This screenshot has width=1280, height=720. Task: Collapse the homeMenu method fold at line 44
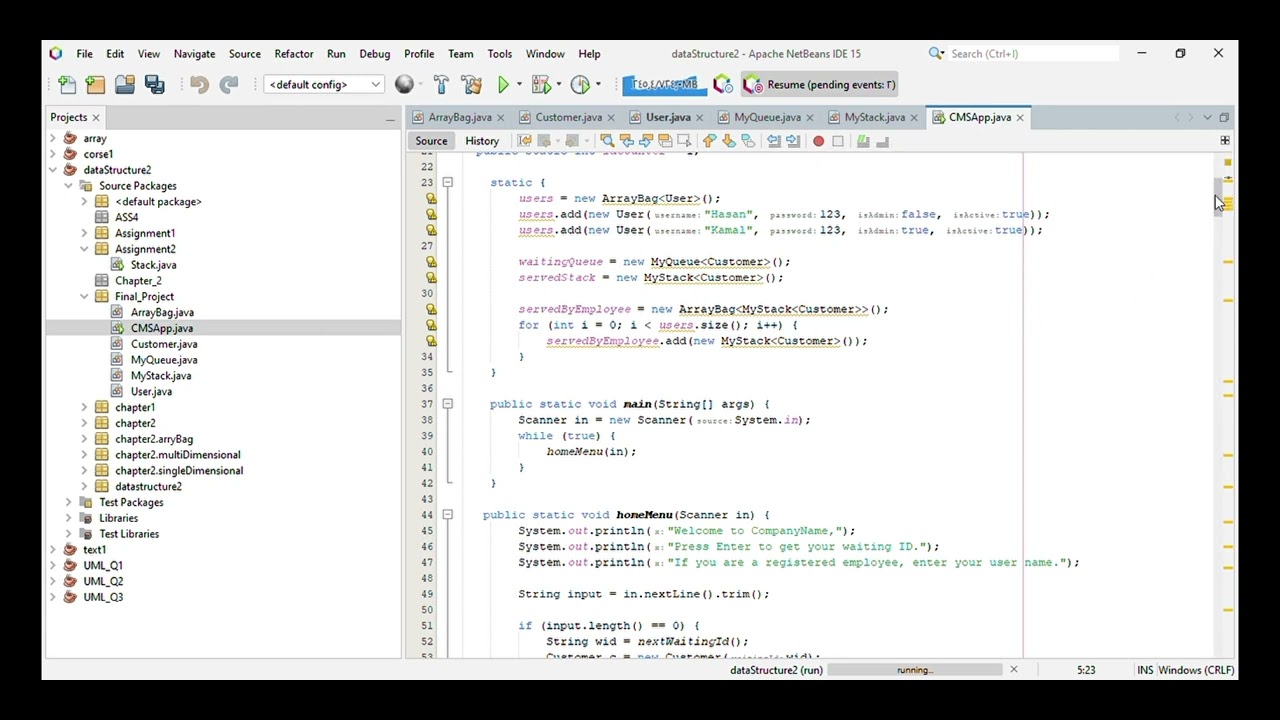pyautogui.click(x=447, y=515)
